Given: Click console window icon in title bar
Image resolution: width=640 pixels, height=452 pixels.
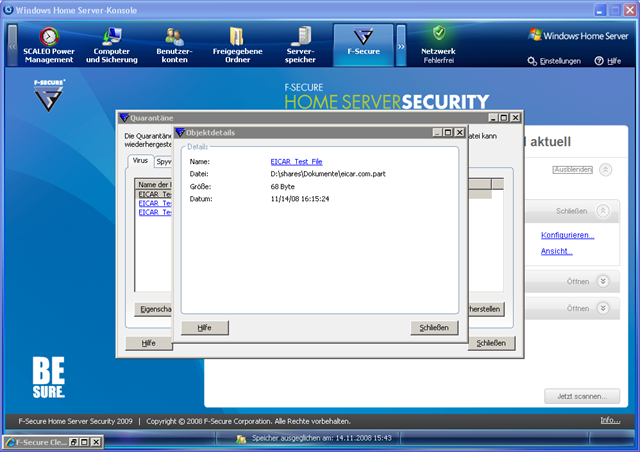Looking at the screenshot, I should pyautogui.click(x=8, y=10).
